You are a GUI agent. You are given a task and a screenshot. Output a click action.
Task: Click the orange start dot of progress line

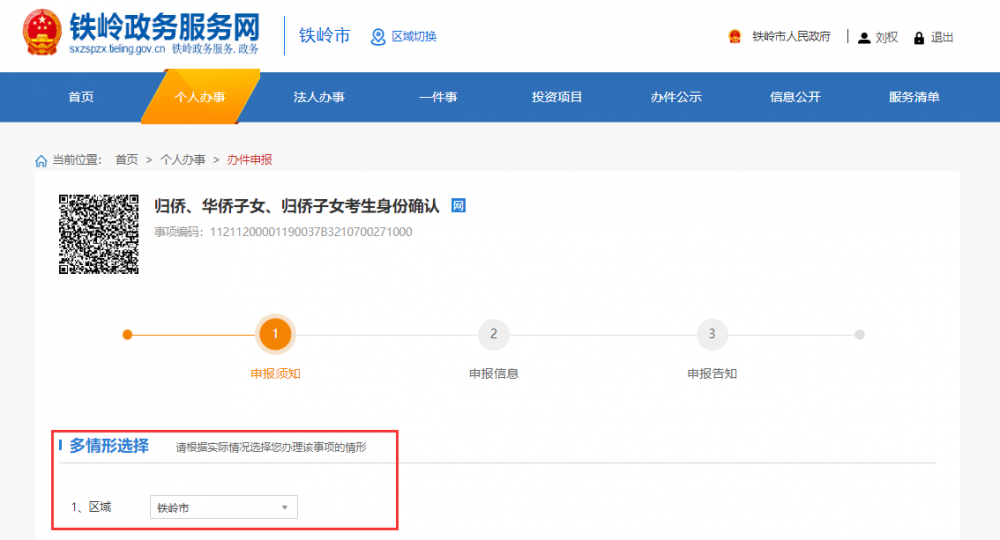[x=128, y=335]
